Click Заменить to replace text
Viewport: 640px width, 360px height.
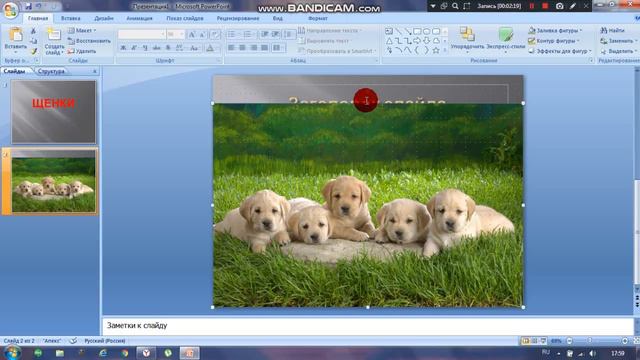618,41
